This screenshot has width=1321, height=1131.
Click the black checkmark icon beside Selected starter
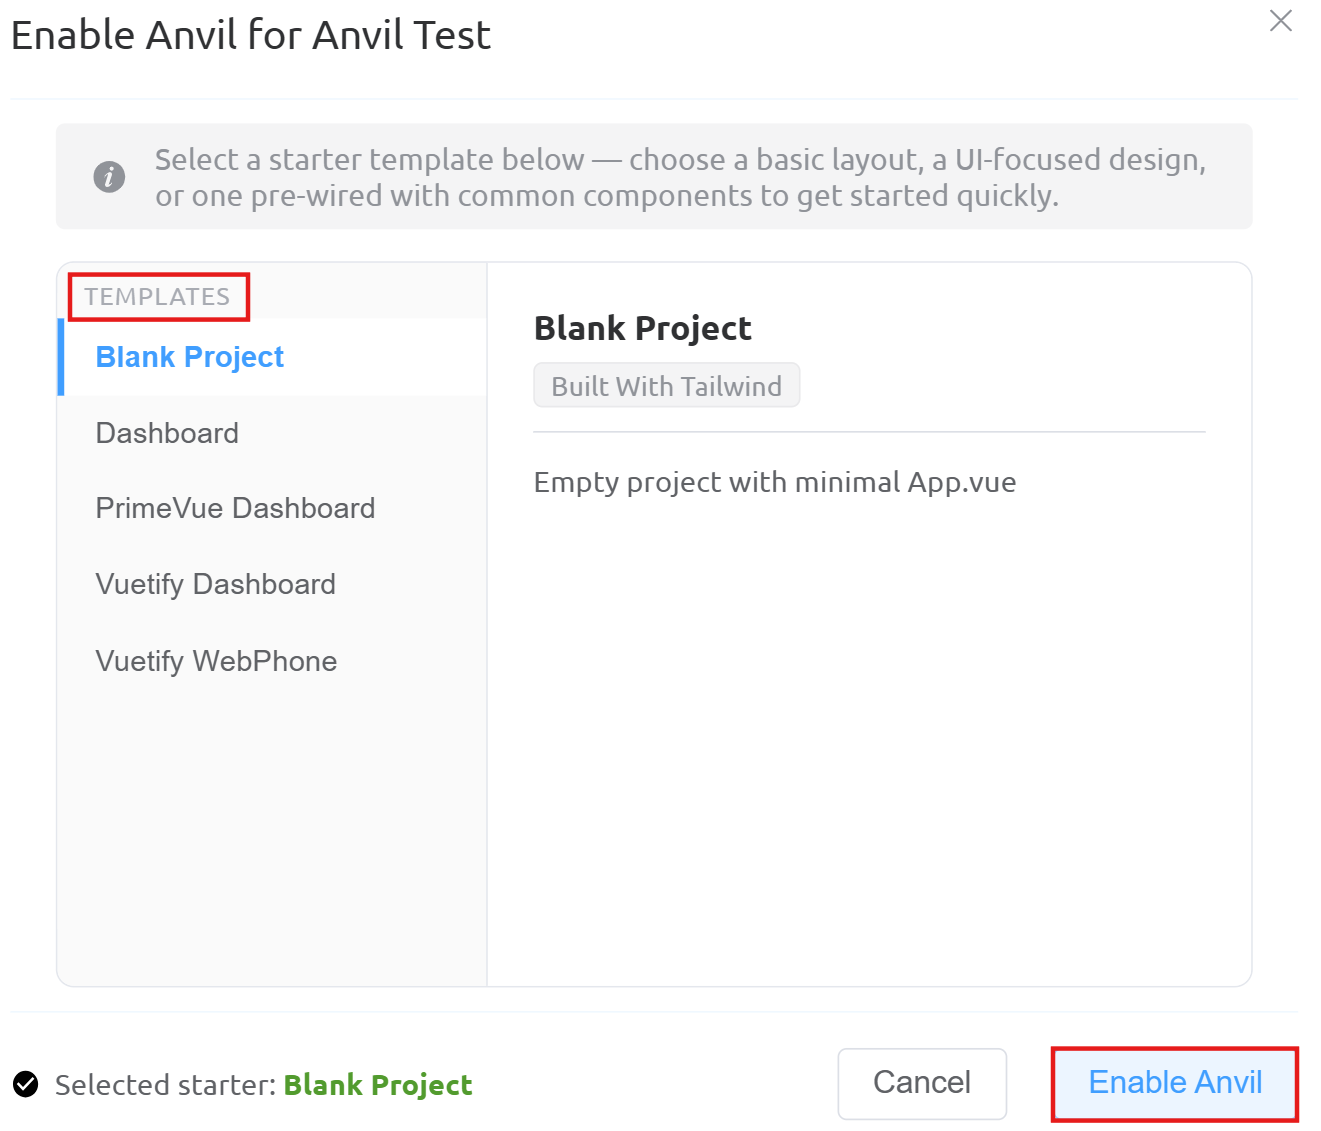click(26, 1084)
